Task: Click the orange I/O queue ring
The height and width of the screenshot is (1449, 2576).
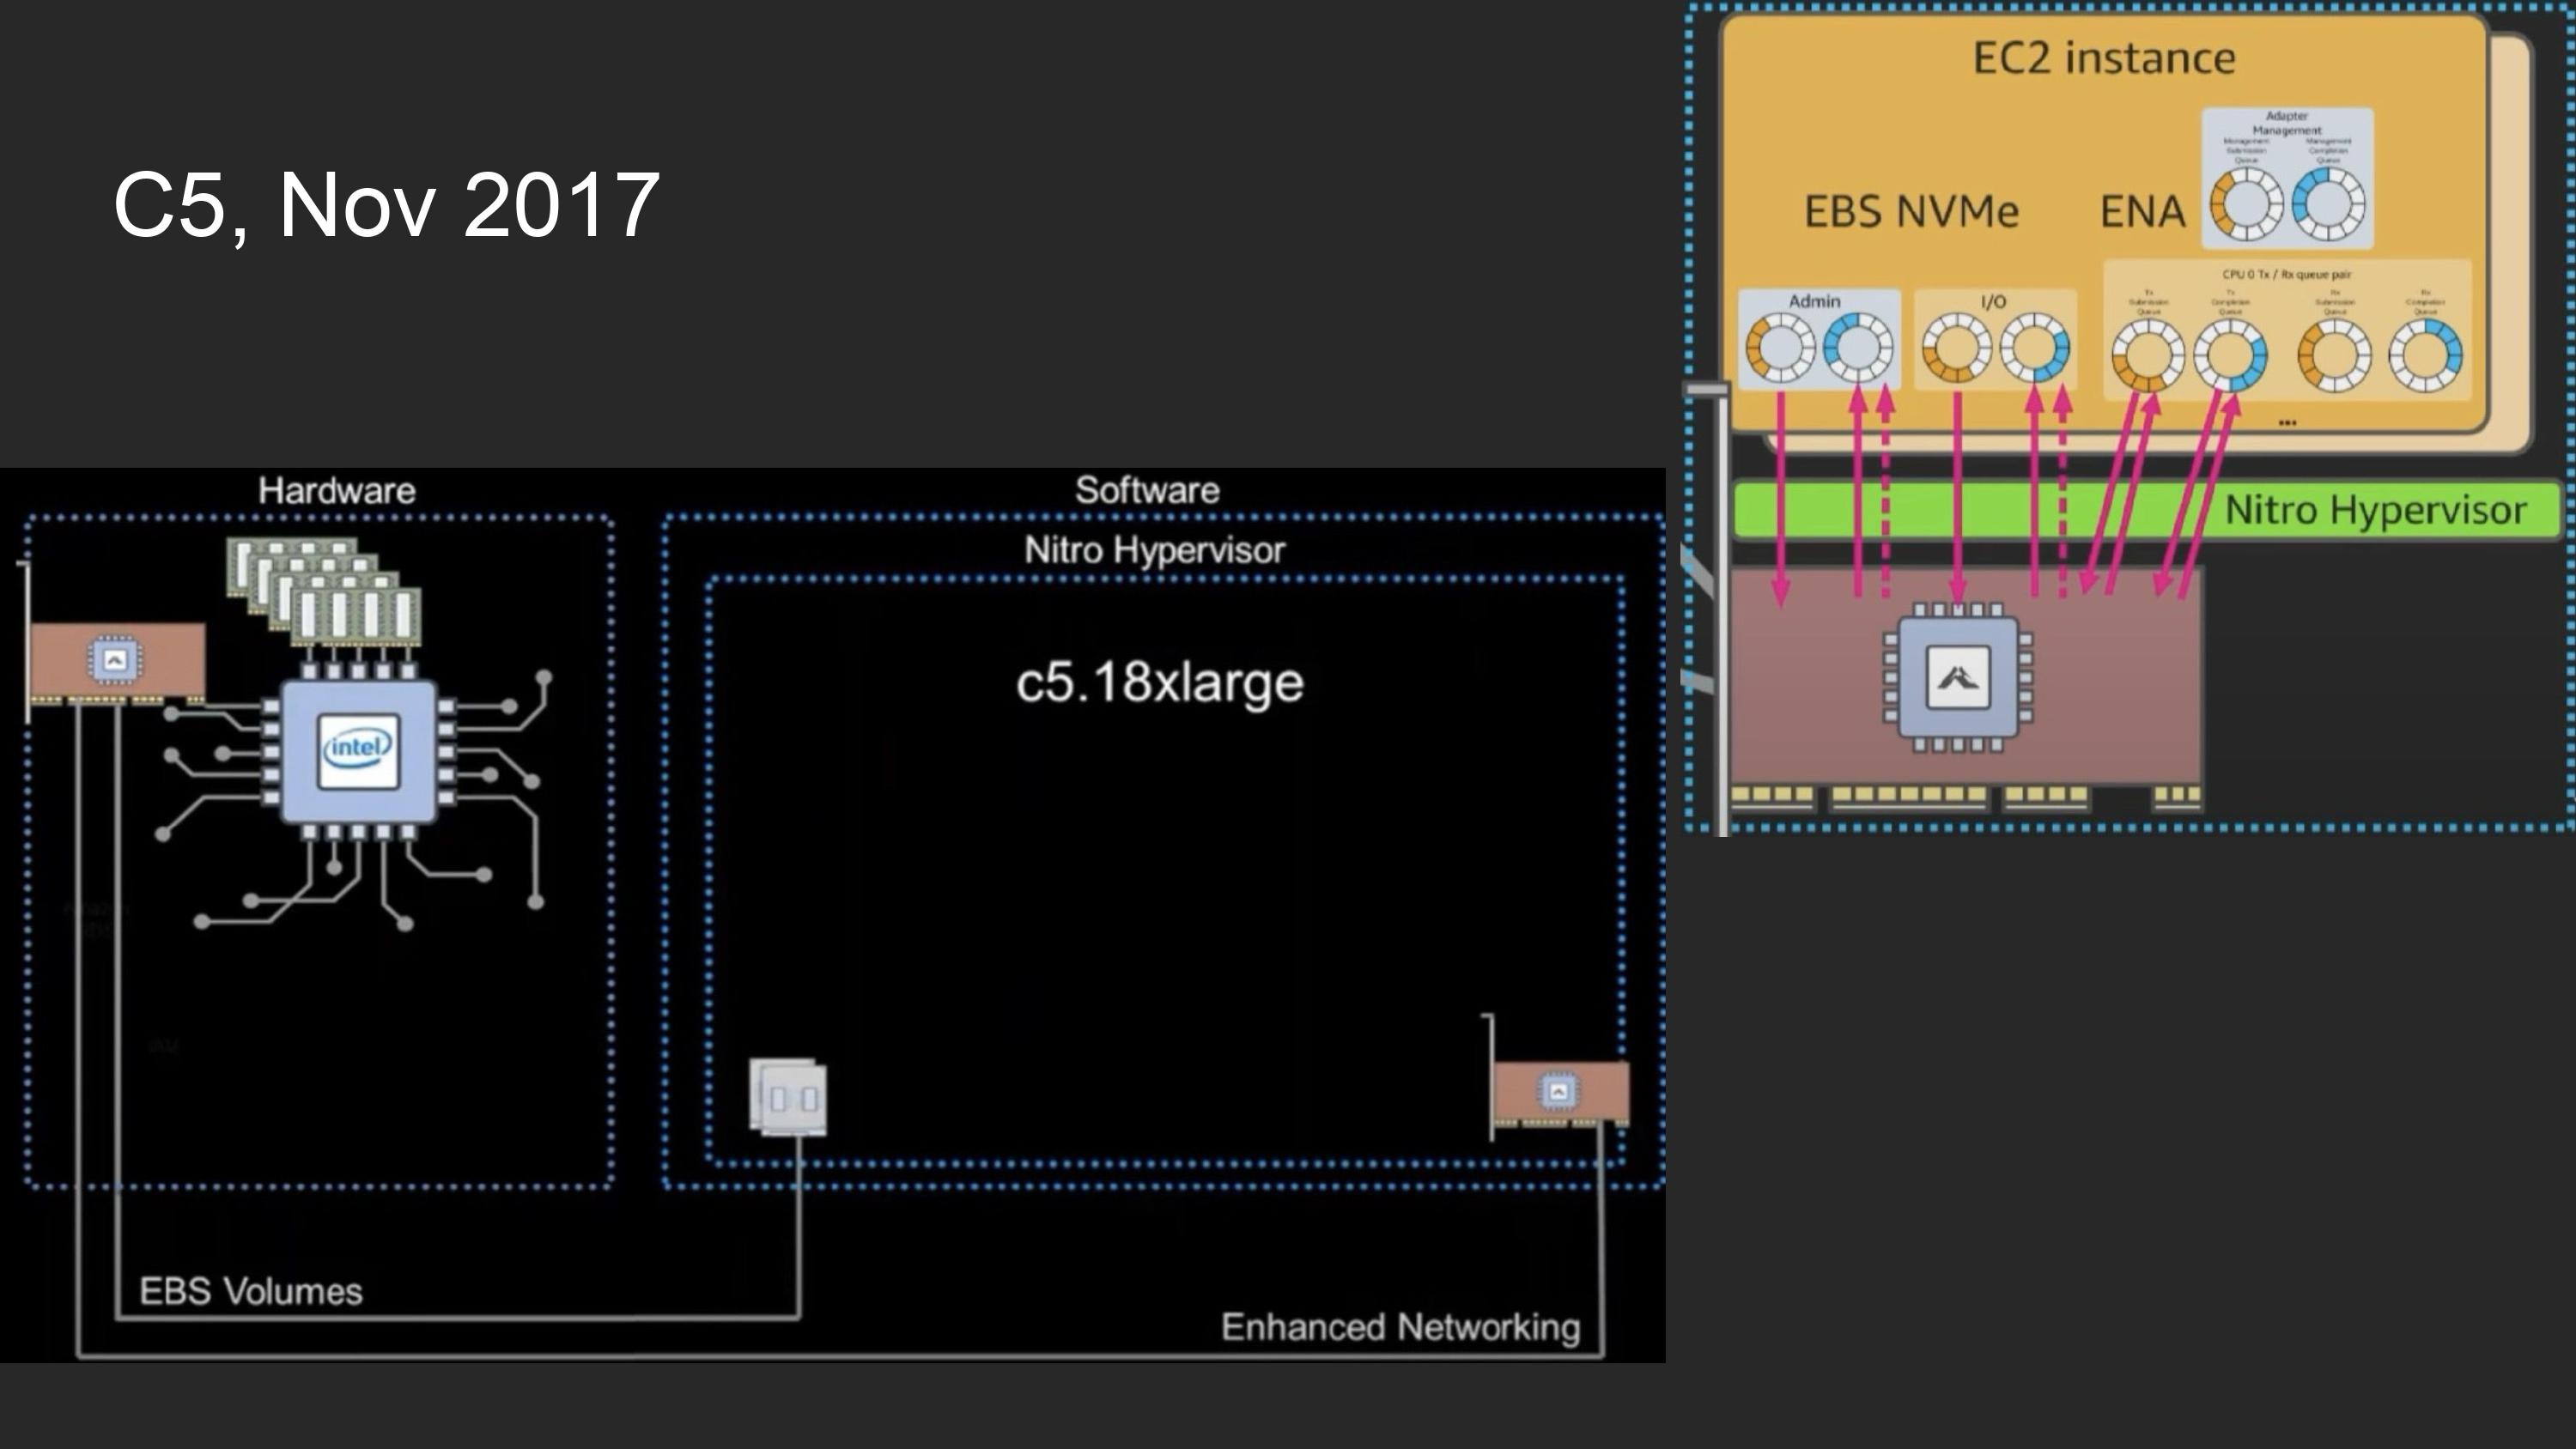Action: pyautogui.click(x=1956, y=348)
